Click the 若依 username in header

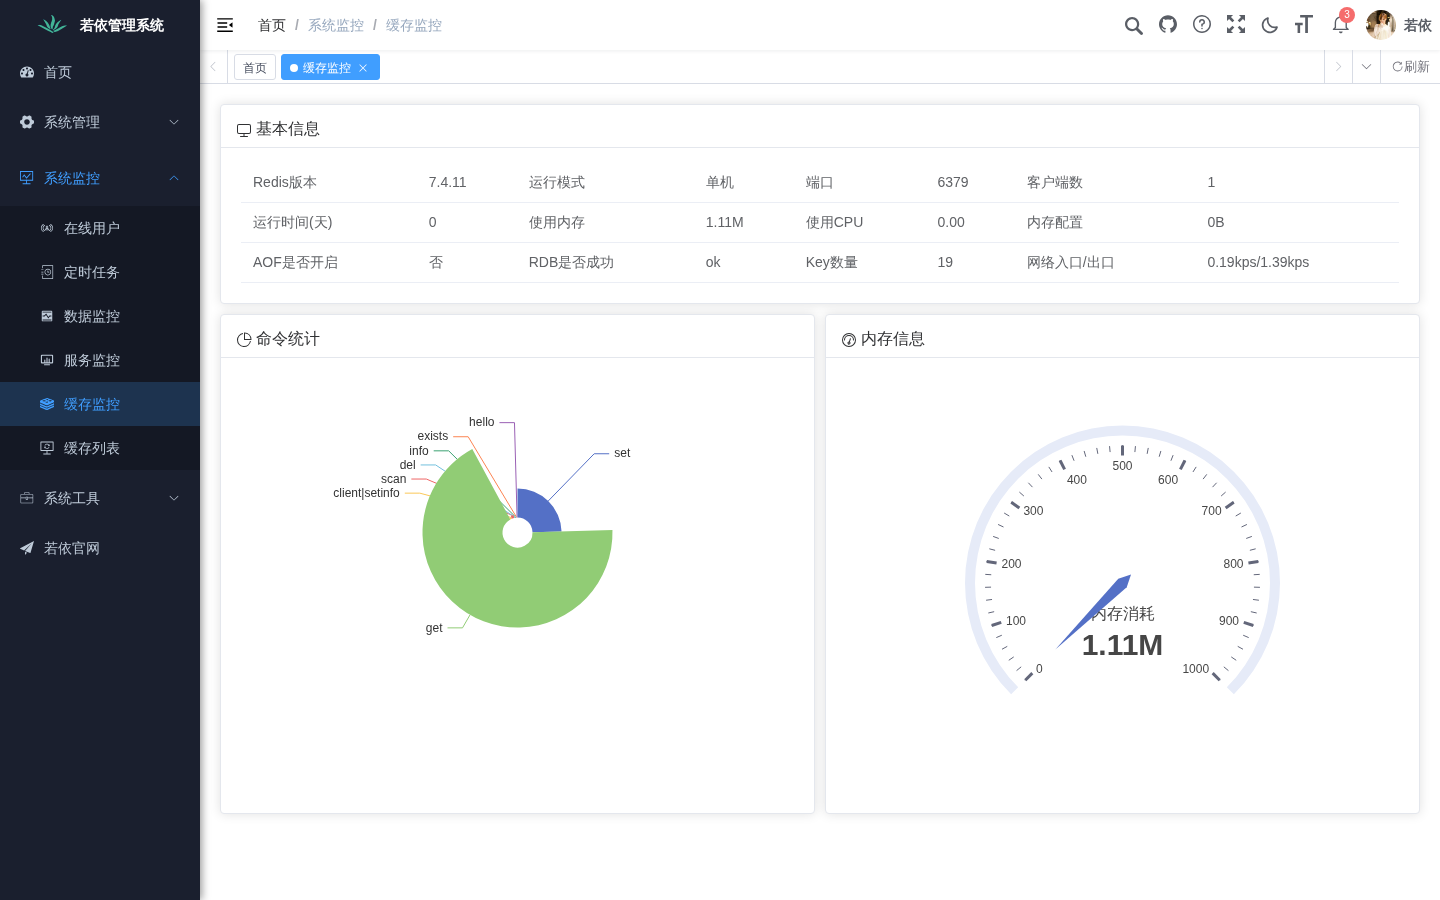[x=1417, y=25]
